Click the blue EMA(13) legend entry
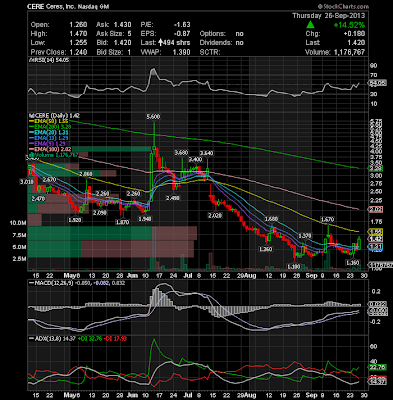The image size is (393, 400). click(x=48, y=138)
